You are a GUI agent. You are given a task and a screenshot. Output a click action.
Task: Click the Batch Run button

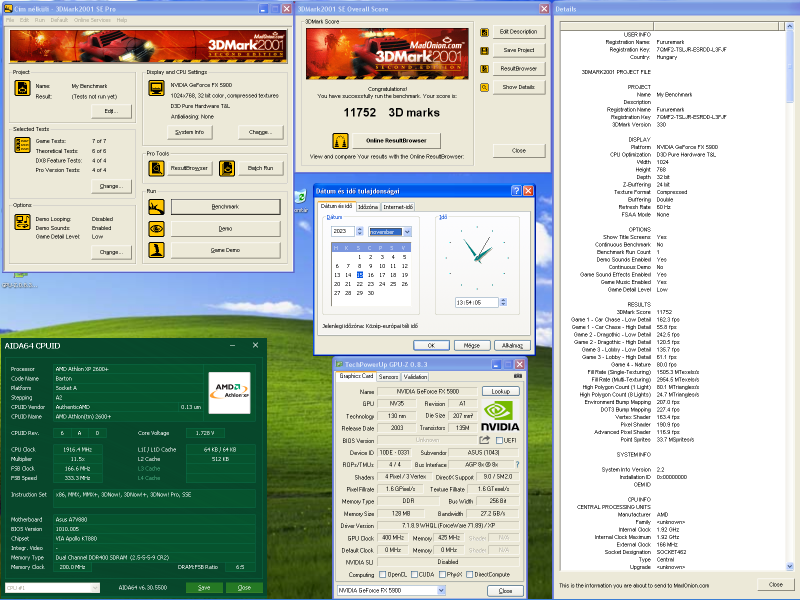click(260, 168)
